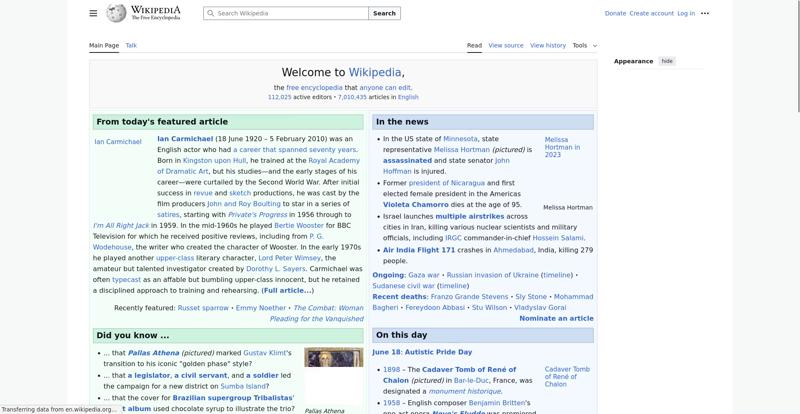Open the Sumba Island link
The width and height of the screenshot is (800, 414).
point(243,386)
